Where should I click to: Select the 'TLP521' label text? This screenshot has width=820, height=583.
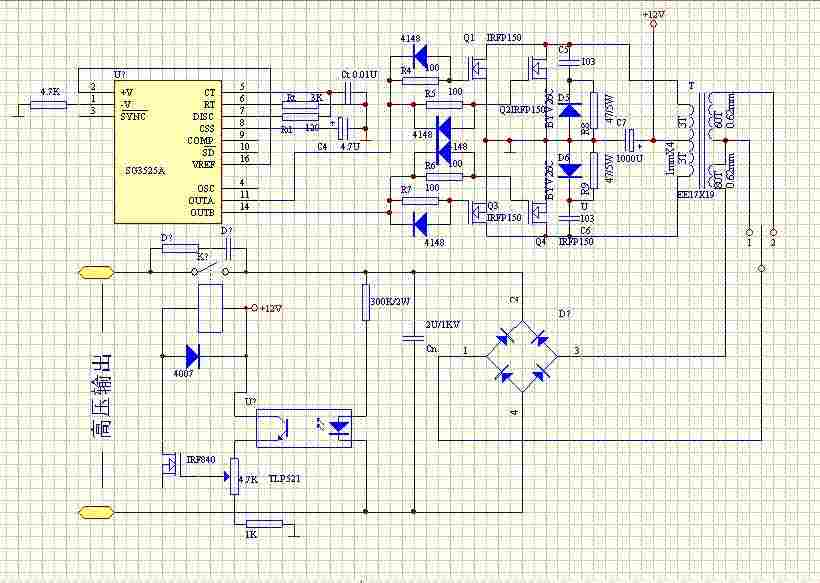tap(284, 478)
